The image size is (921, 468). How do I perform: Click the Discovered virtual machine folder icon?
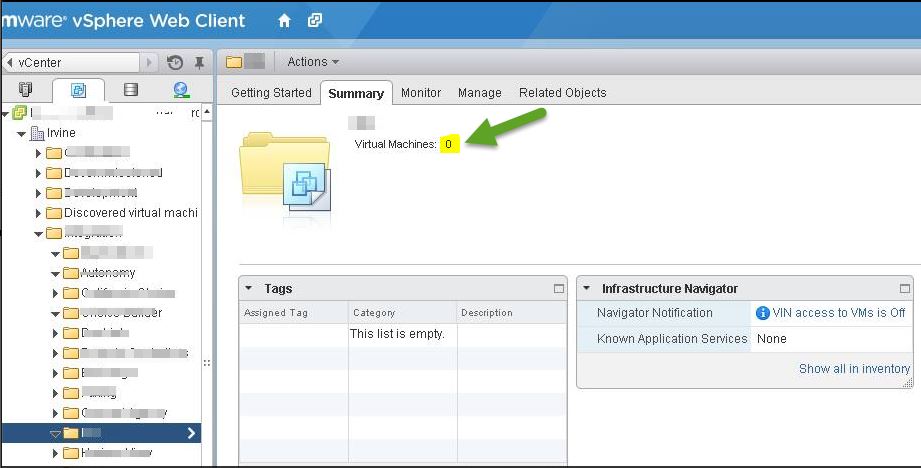(x=53, y=213)
